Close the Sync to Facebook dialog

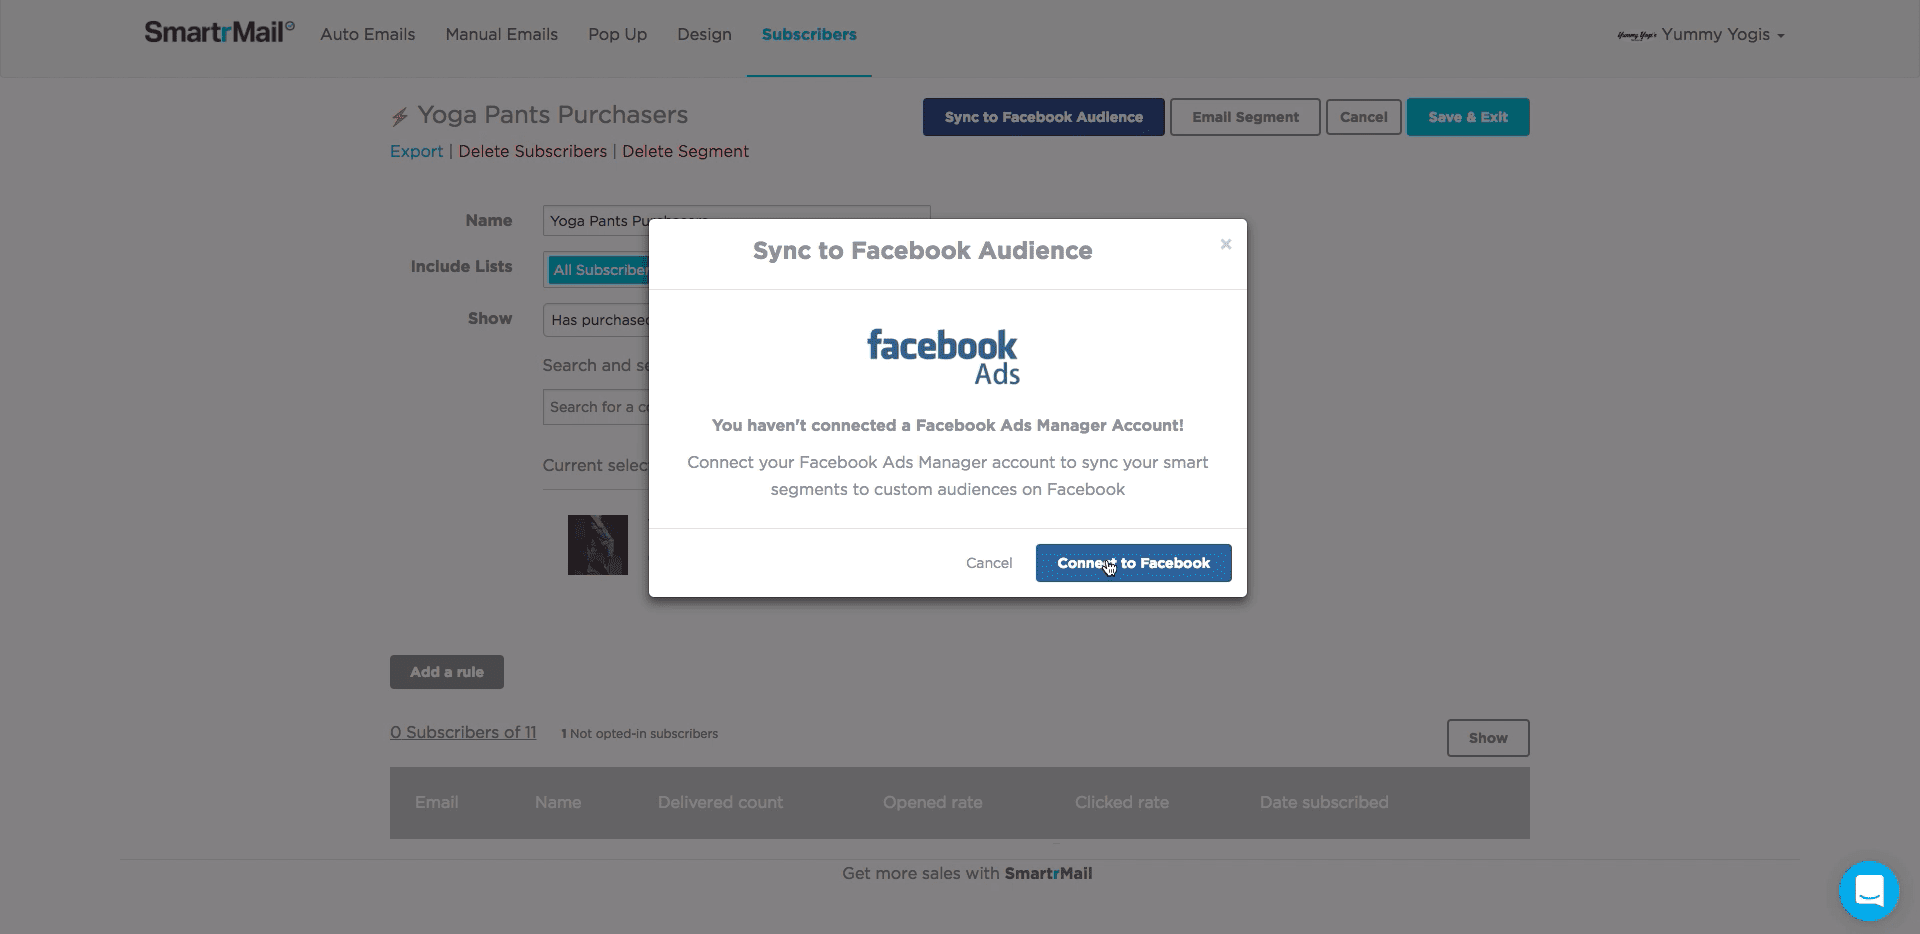click(x=1225, y=244)
